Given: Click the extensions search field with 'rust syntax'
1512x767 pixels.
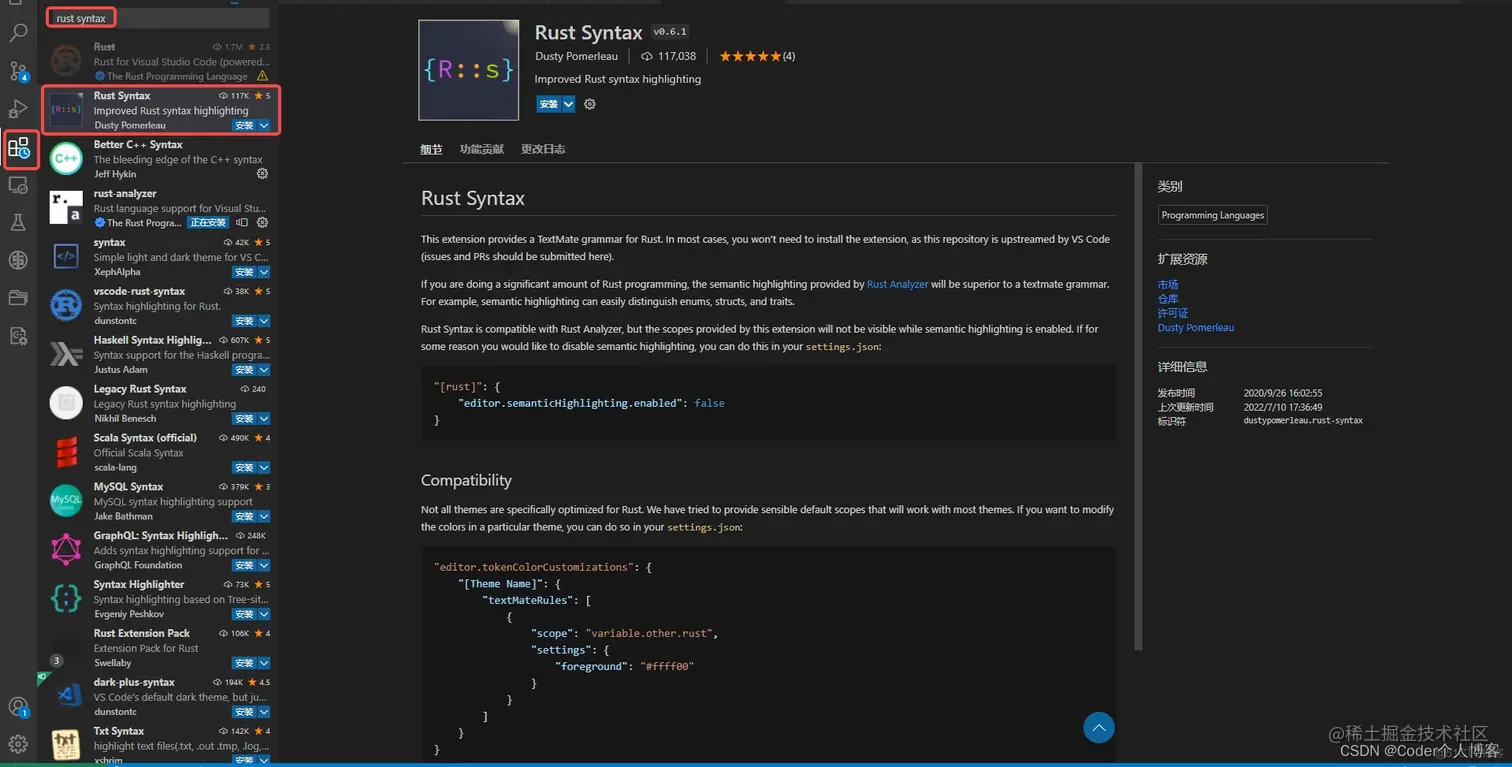Looking at the screenshot, I should (159, 18).
